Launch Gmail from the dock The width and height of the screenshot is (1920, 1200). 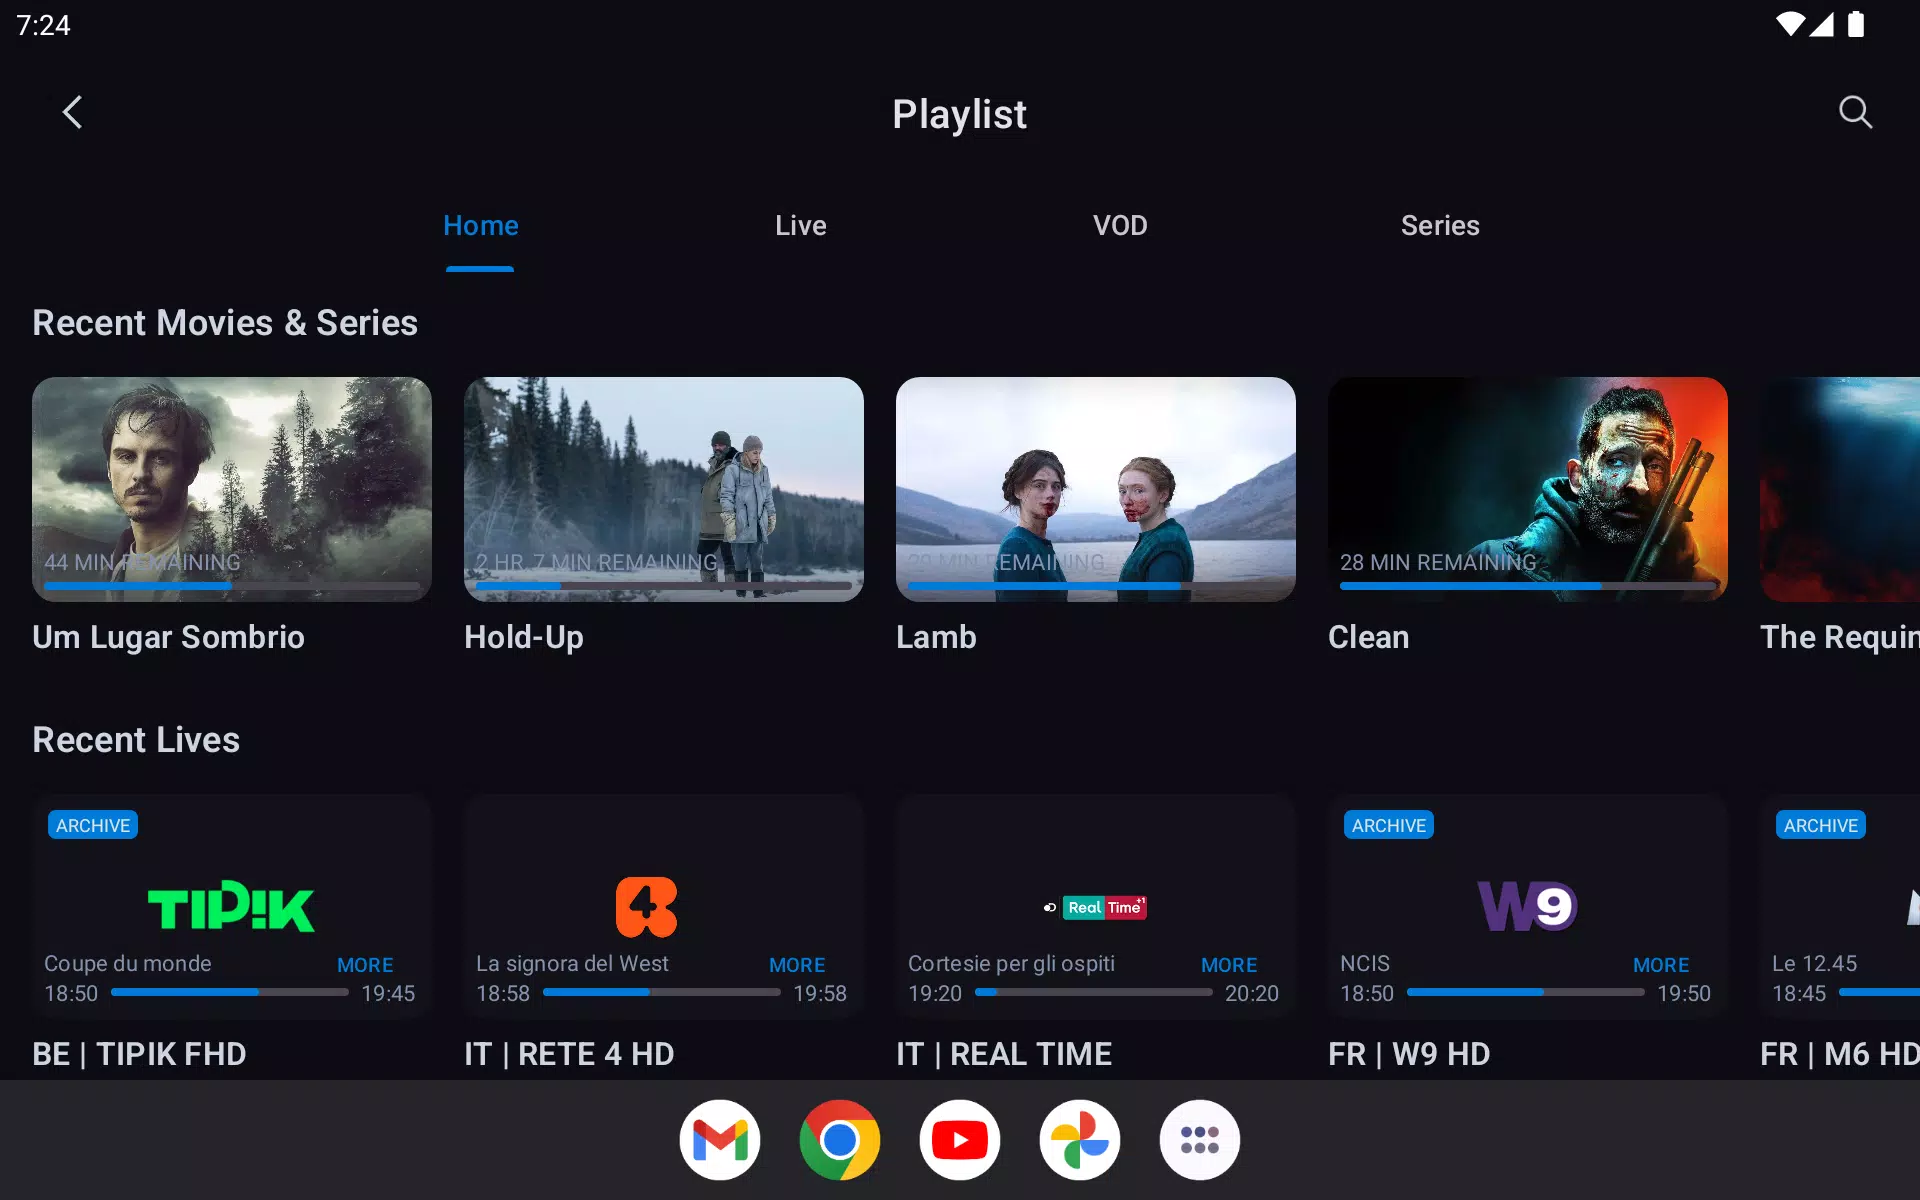click(720, 1140)
